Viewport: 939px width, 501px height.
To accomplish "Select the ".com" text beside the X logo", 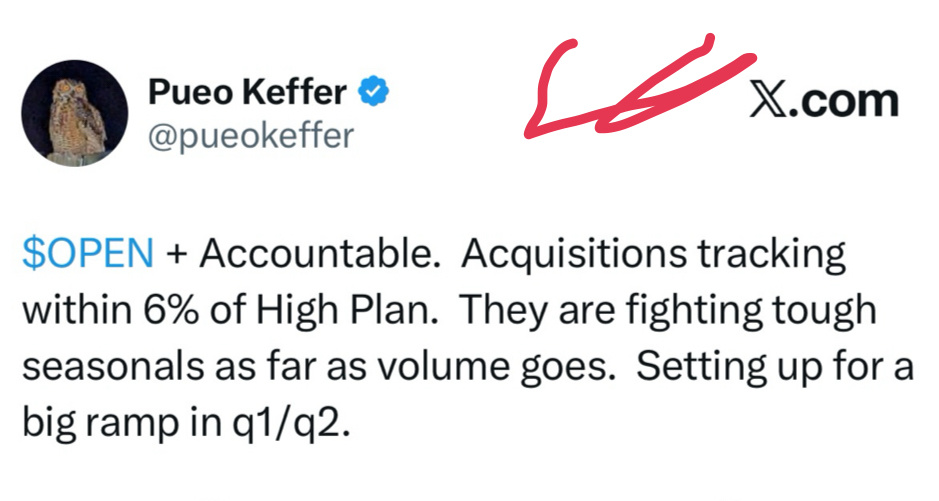I will (x=844, y=102).
